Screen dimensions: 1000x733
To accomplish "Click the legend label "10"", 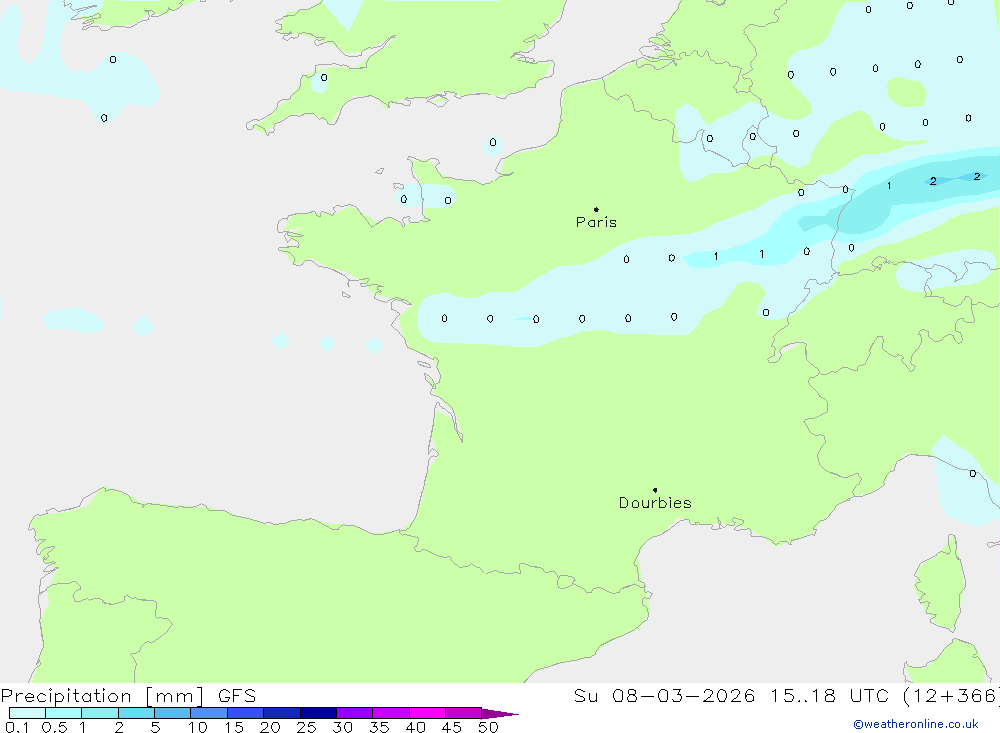I will tap(197, 727).
